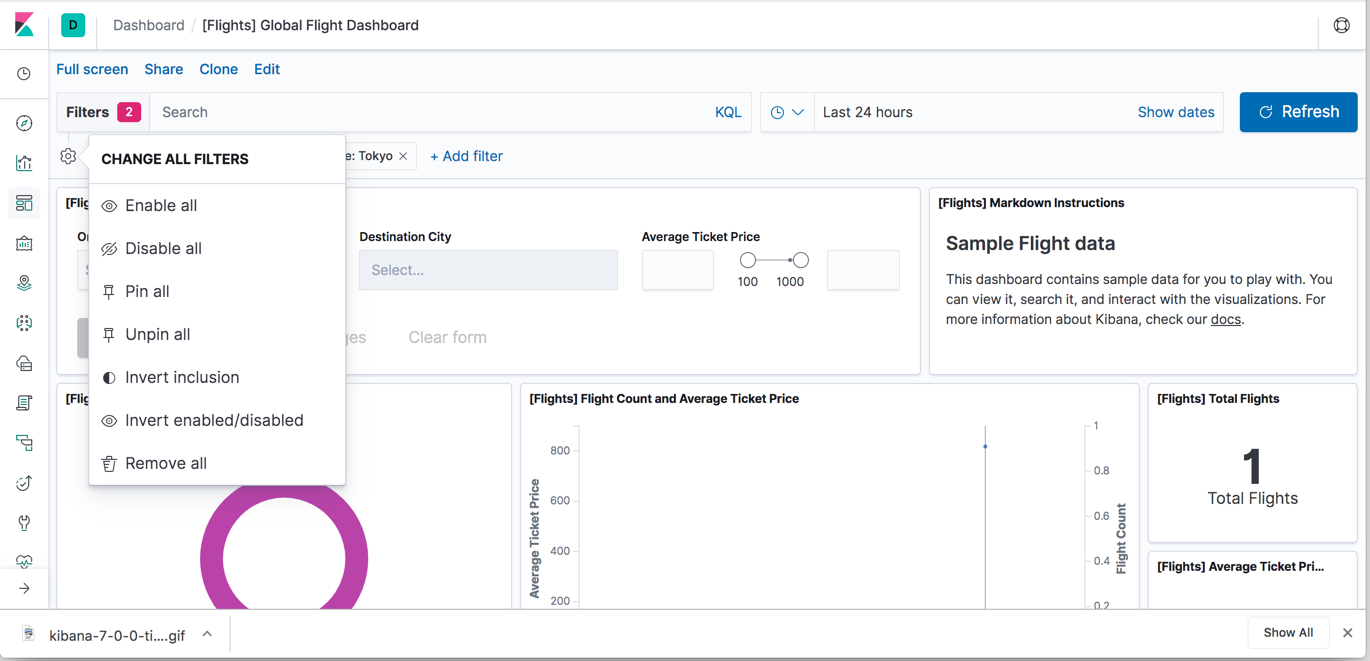Choose Remove all from the filters menu

point(166,464)
